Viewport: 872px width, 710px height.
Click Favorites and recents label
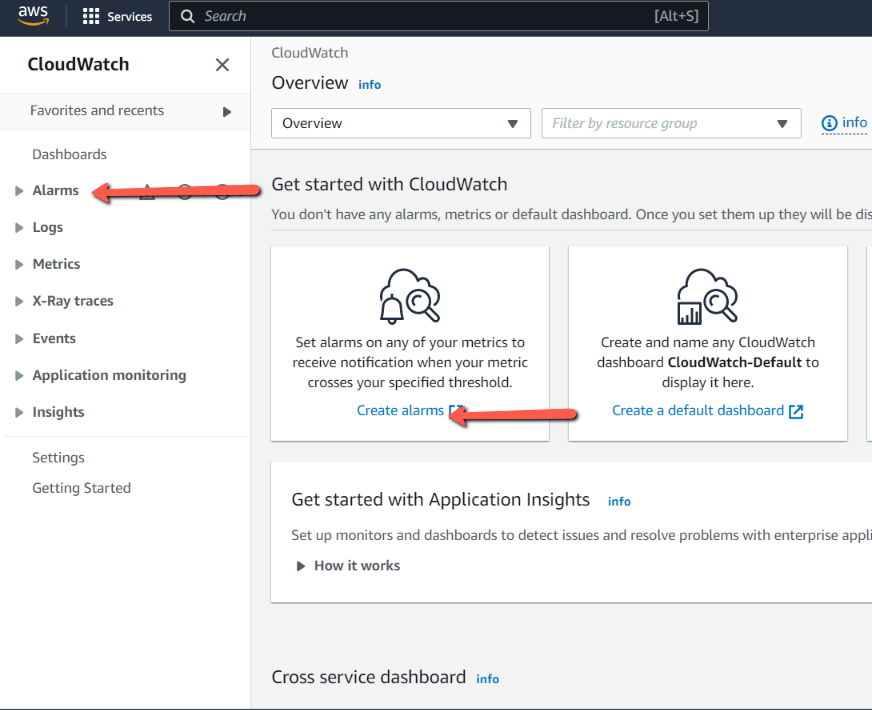(97, 110)
